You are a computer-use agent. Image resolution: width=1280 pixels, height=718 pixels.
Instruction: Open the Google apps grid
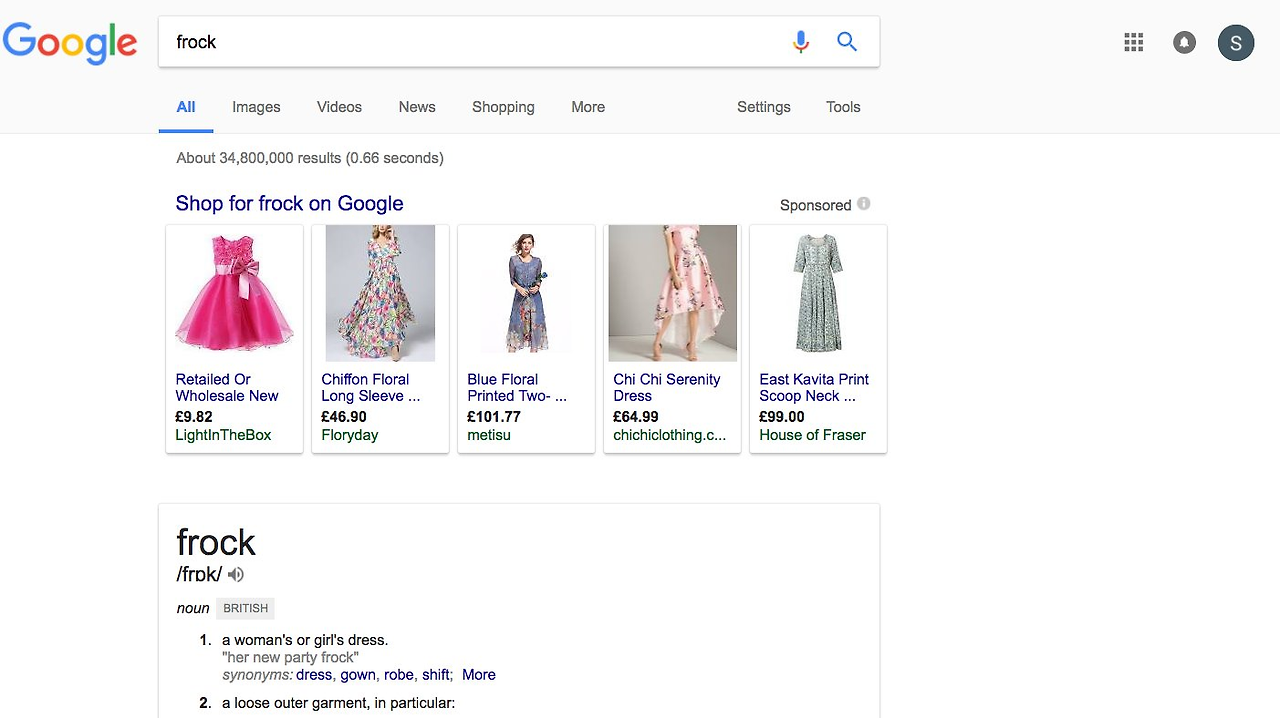[x=1133, y=42]
